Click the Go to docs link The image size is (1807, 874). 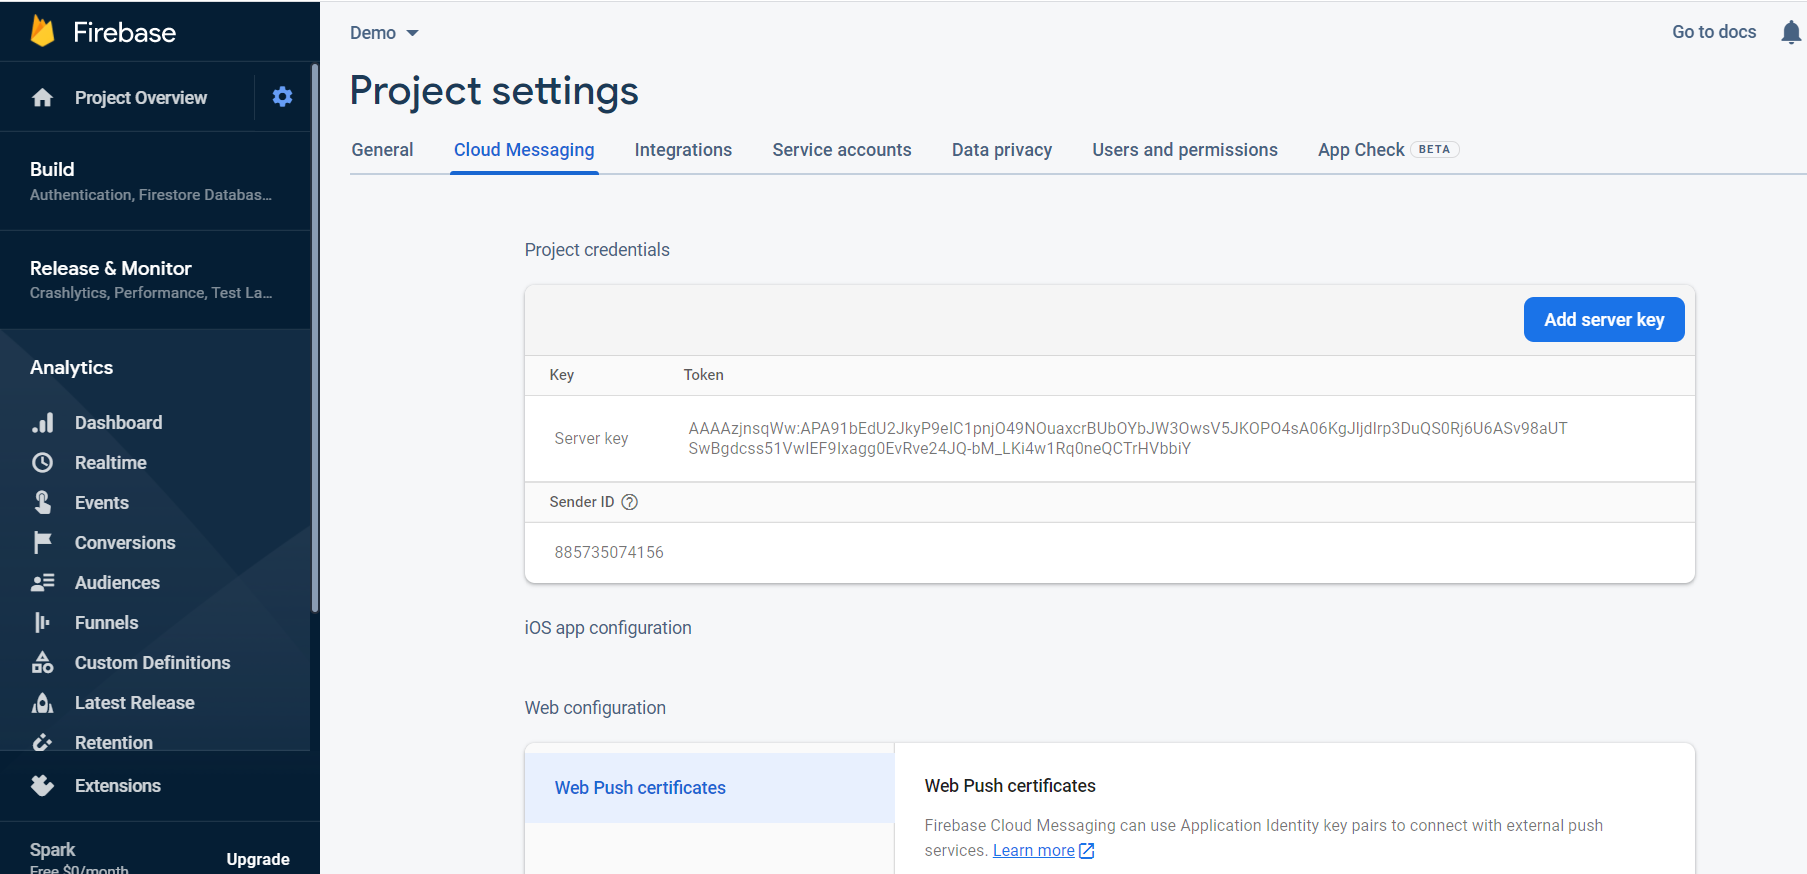point(1714,32)
